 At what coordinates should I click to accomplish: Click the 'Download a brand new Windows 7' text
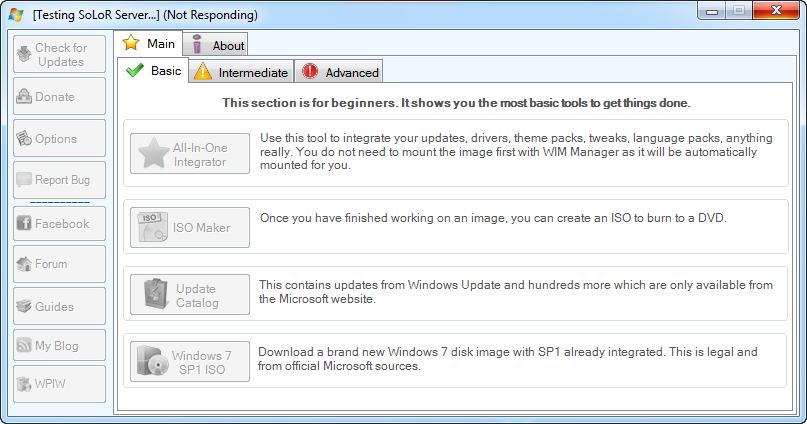click(x=507, y=359)
